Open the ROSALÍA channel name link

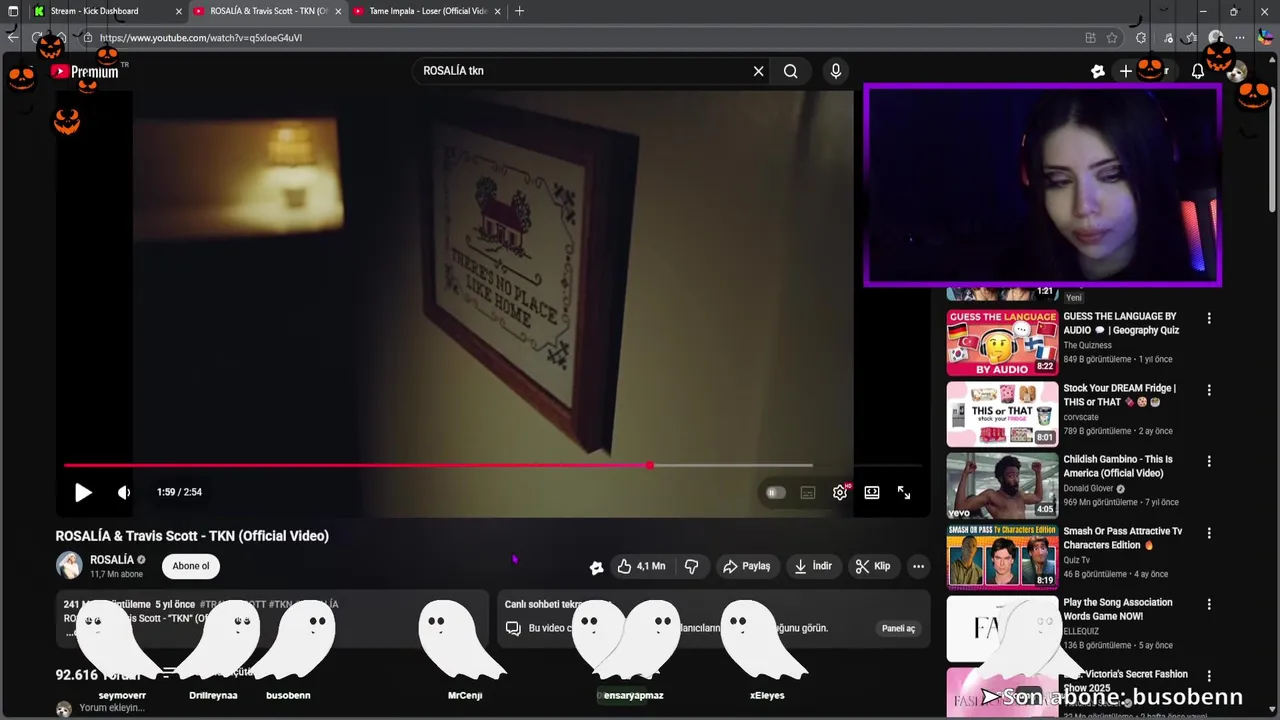111,560
